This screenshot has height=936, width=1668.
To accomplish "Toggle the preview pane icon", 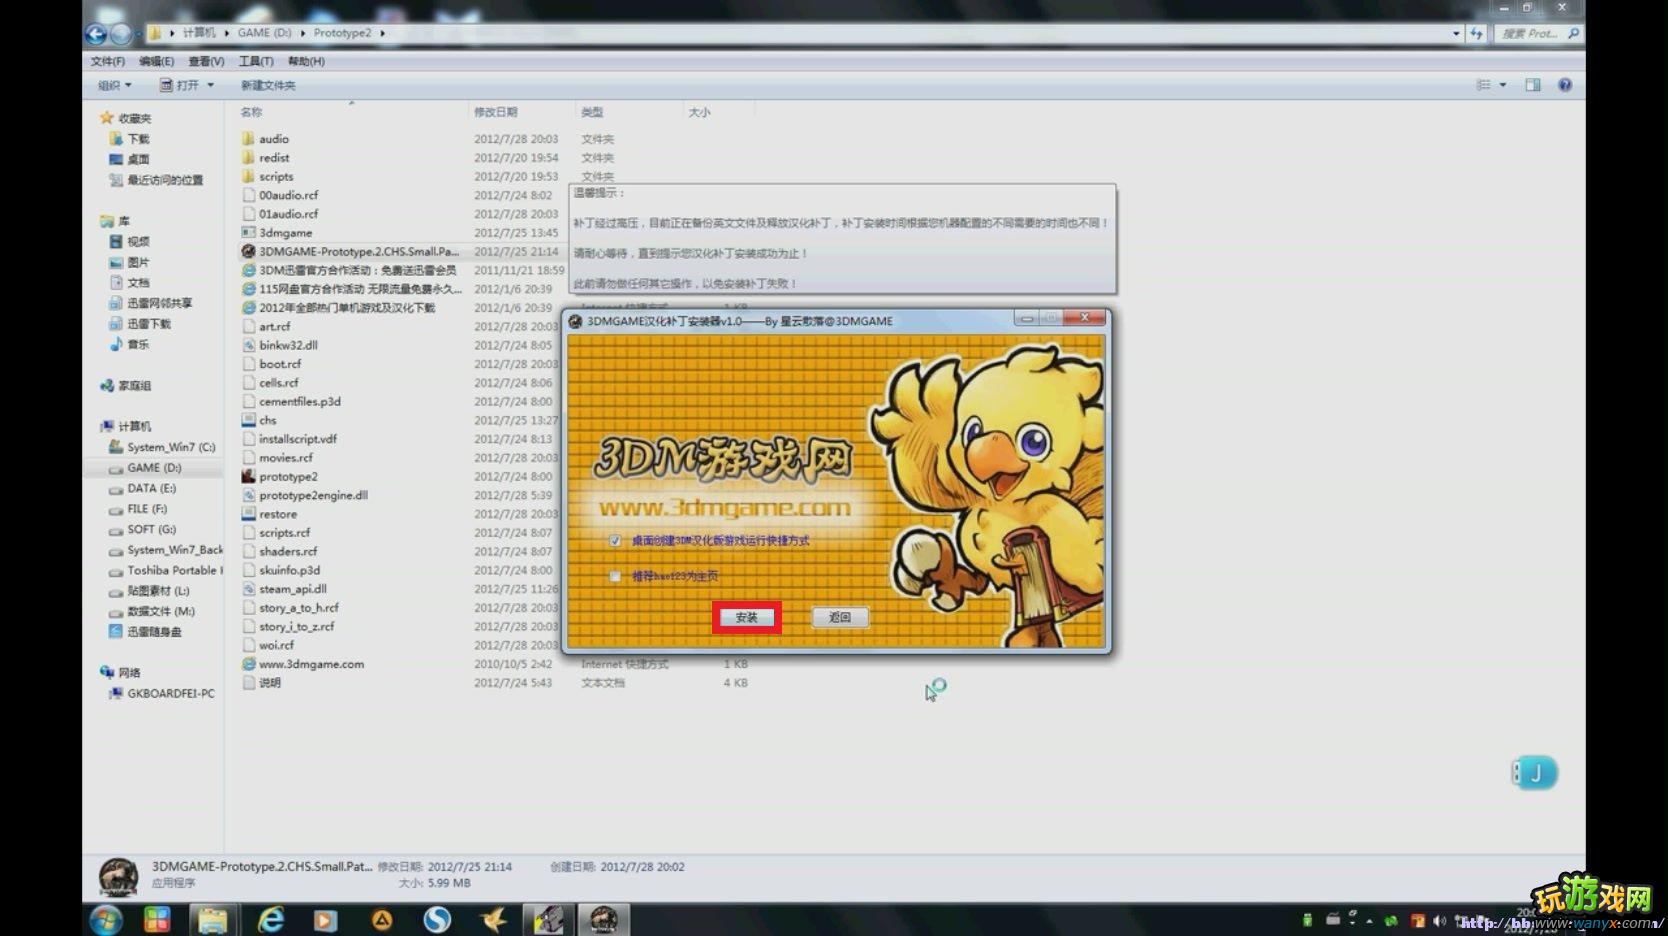I will pyautogui.click(x=1533, y=85).
